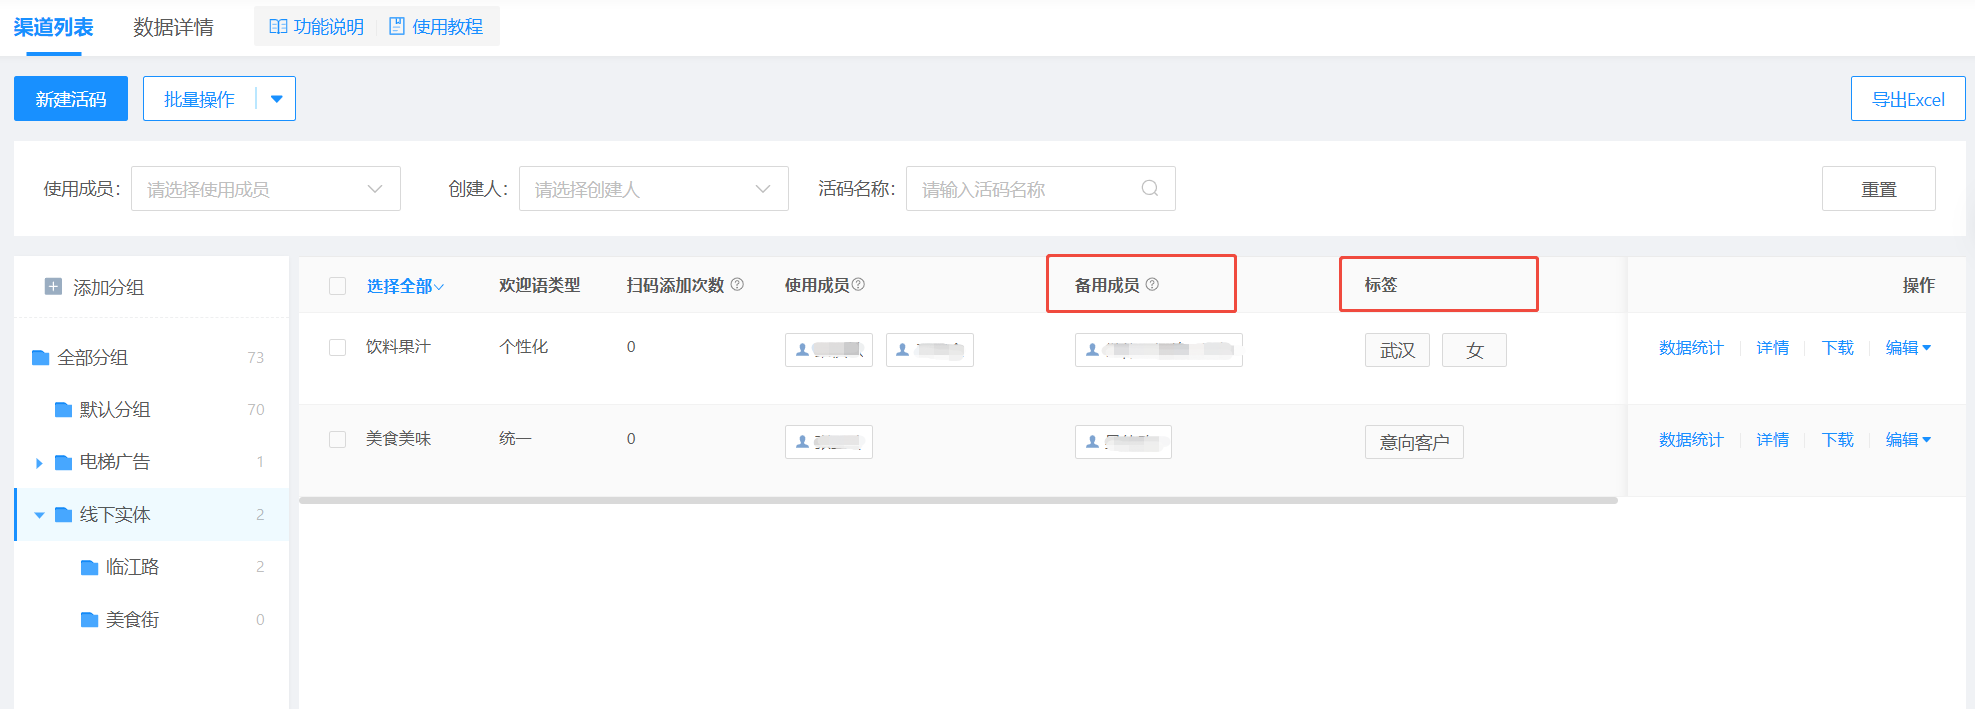Click the 添加分组 label

(x=109, y=288)
